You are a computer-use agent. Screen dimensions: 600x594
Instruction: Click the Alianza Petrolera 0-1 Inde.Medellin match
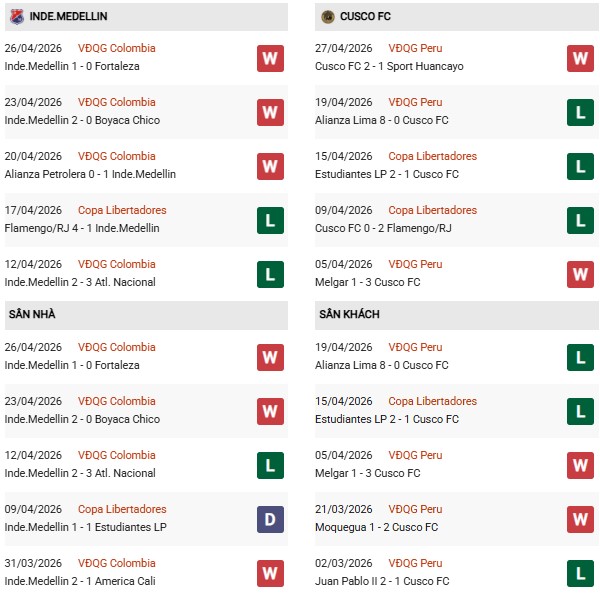tap(90, 175)
